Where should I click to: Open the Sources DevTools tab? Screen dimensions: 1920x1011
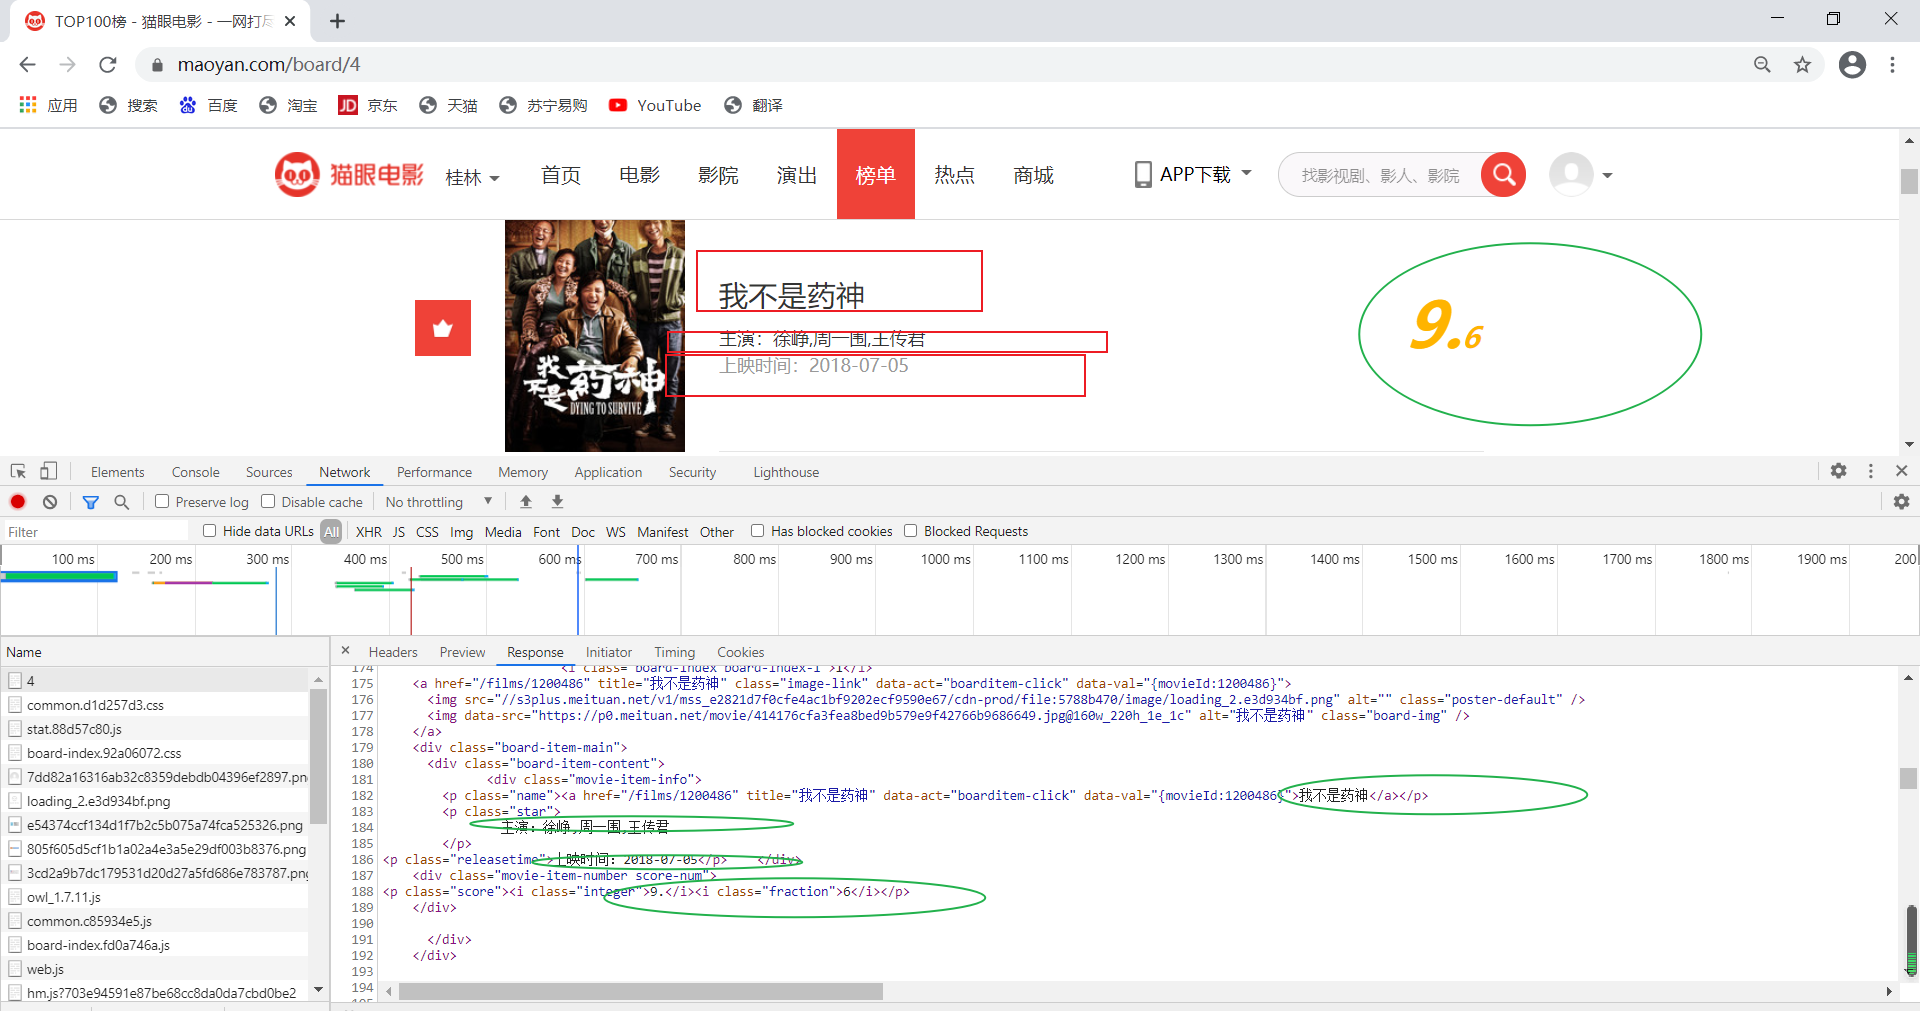pyautogui.click(x=269, y=472)
